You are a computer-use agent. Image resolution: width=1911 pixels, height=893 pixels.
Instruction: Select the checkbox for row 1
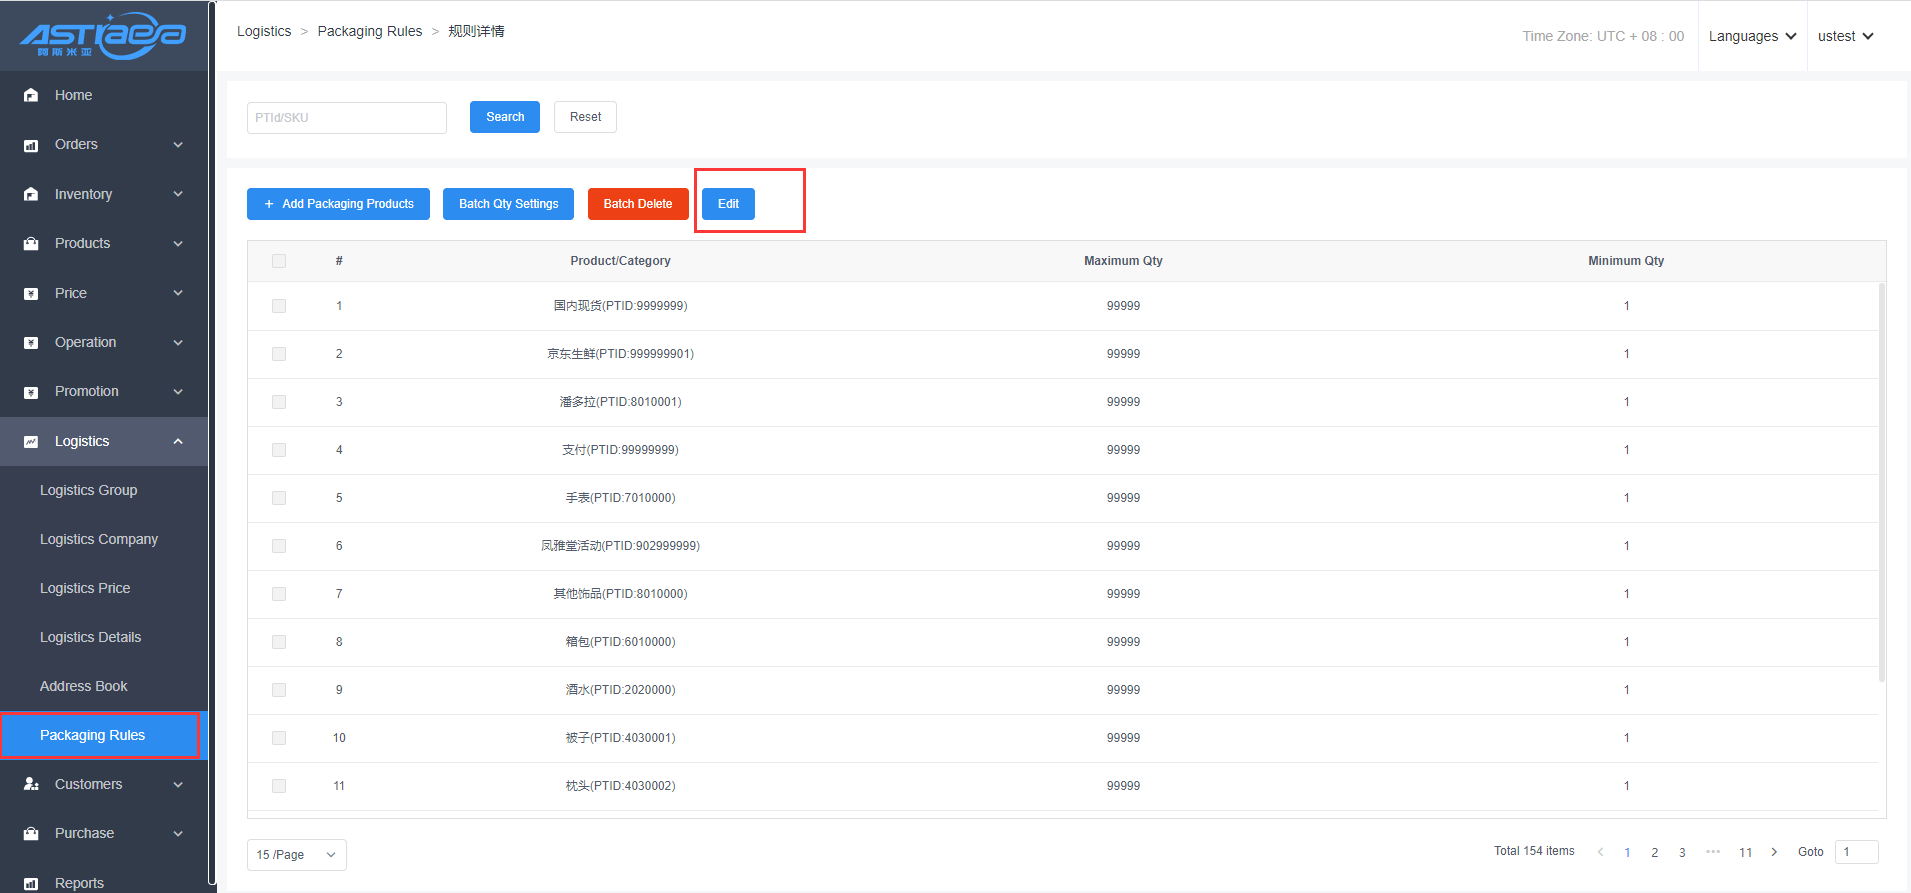(x=279, y=306)
